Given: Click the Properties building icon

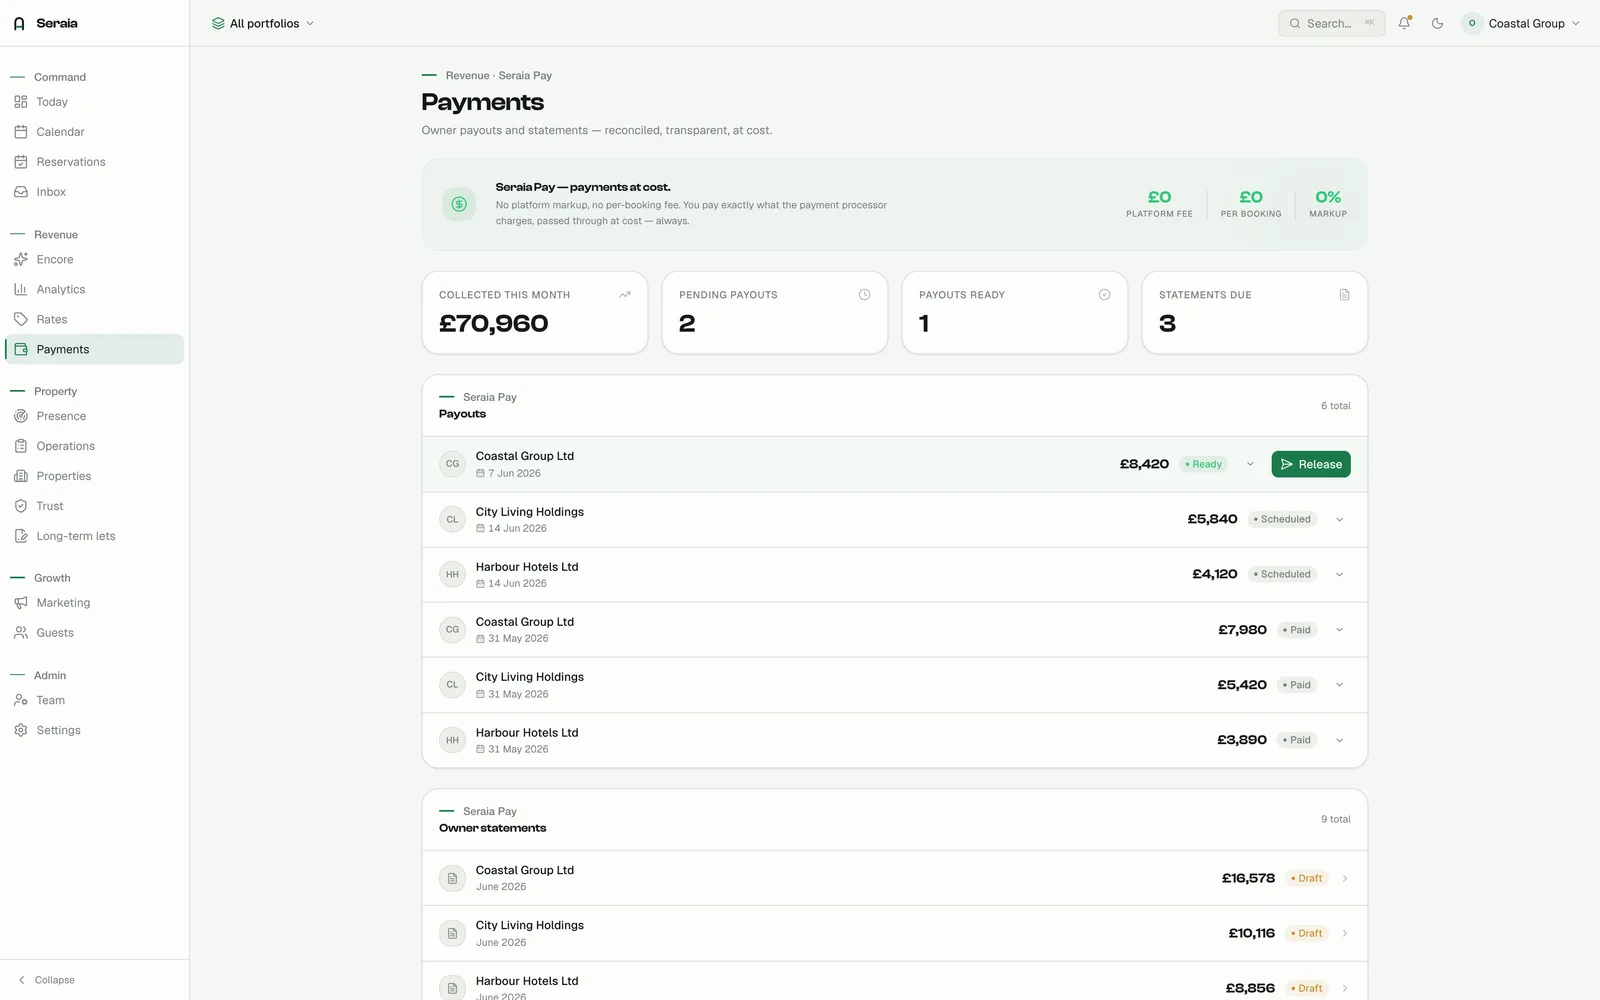Looking at the screenshot, I should (21, 476).
